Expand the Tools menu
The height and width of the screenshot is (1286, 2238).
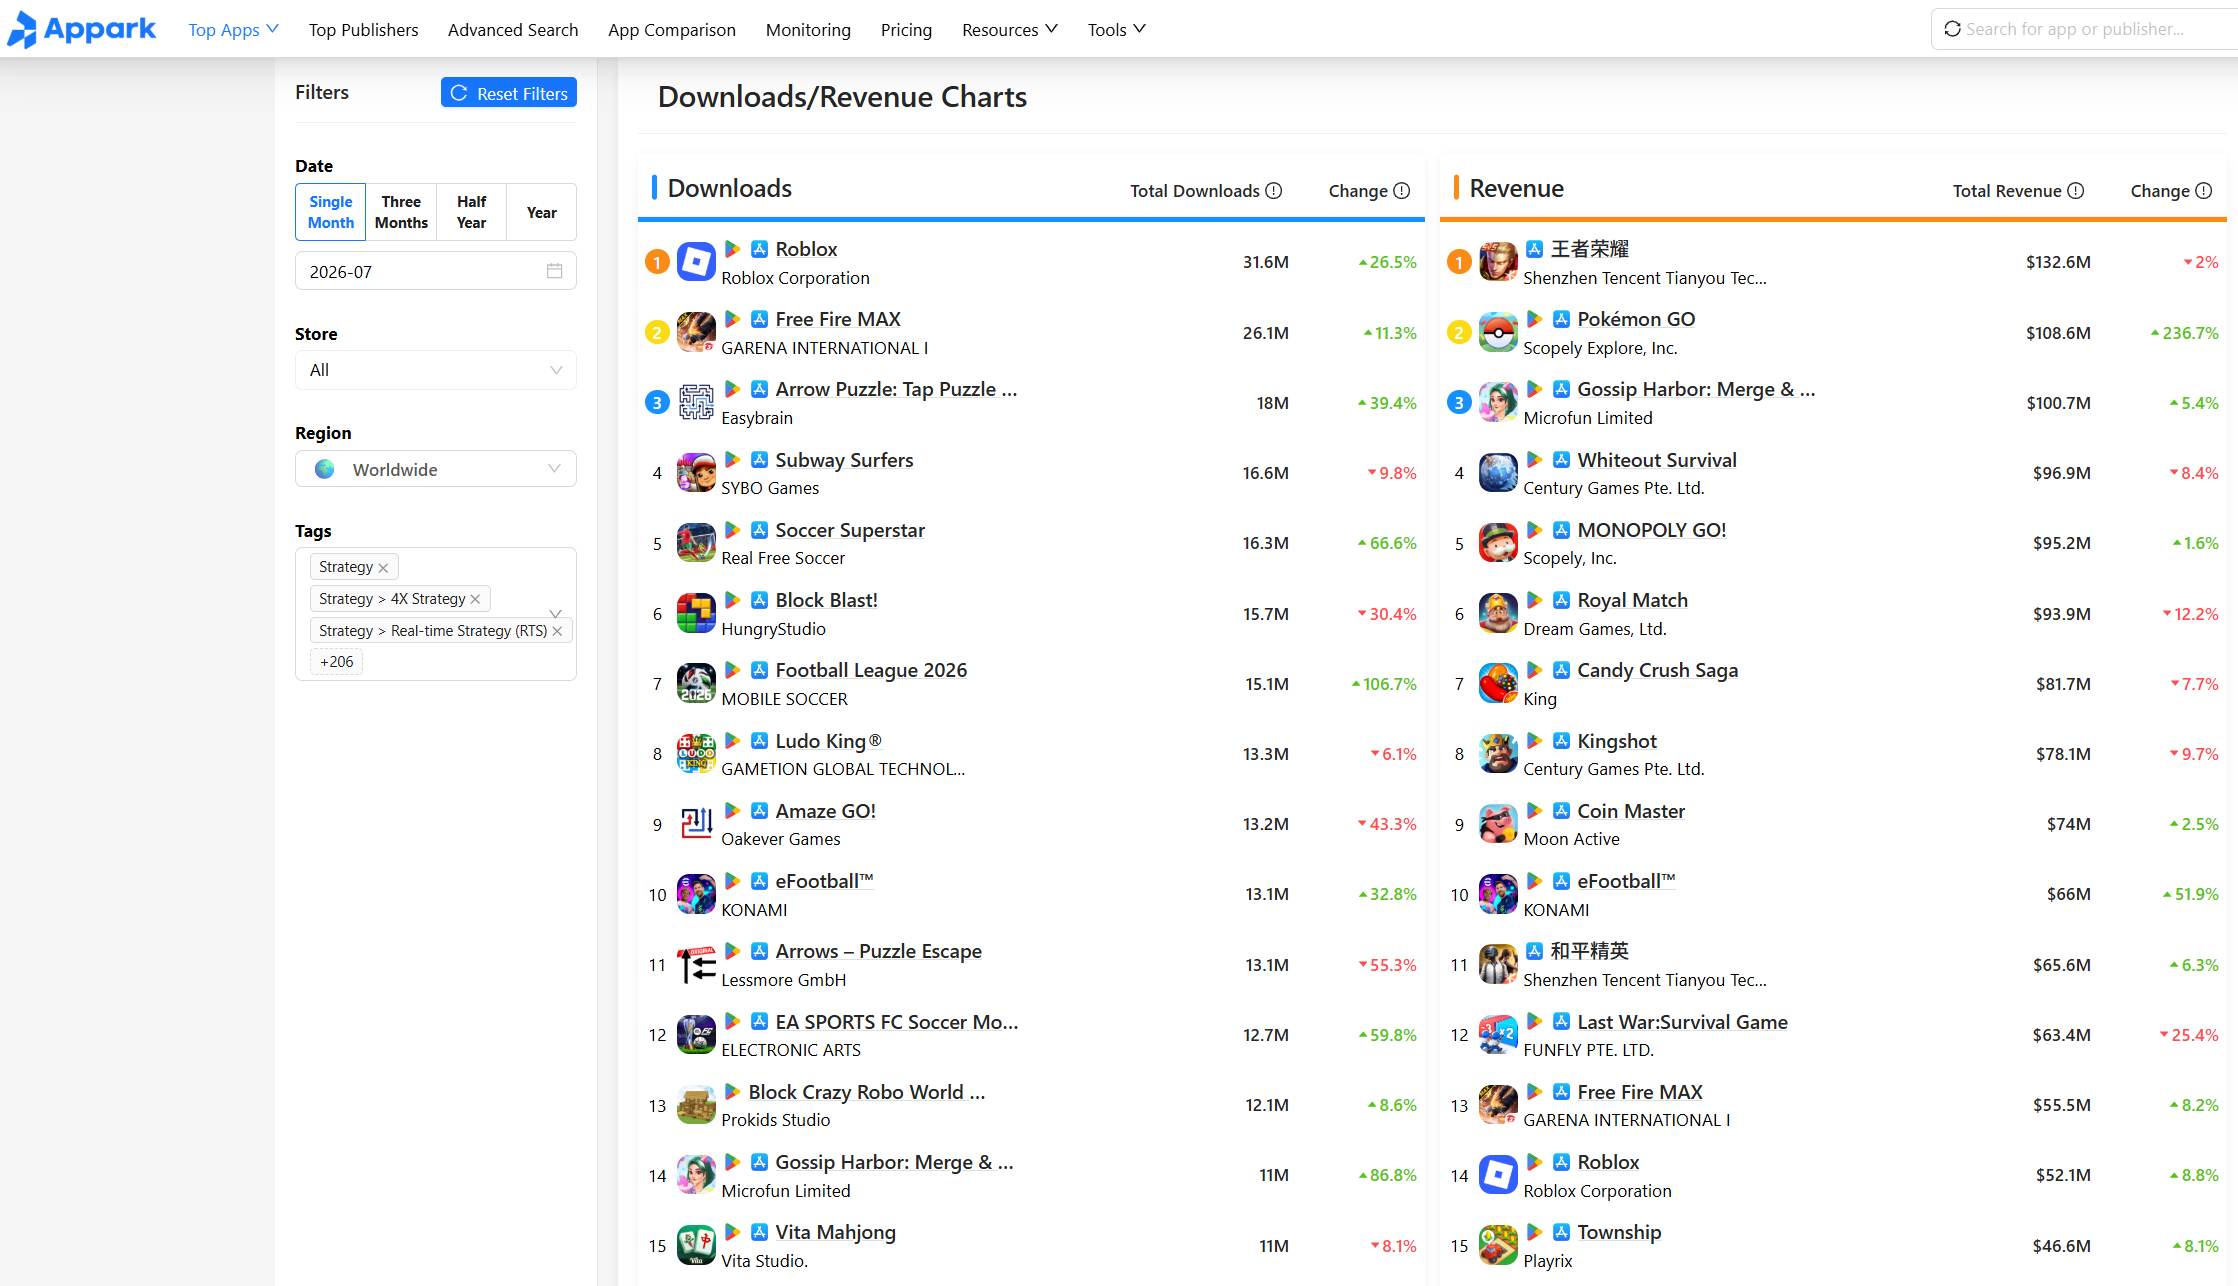click(1117, 30)
